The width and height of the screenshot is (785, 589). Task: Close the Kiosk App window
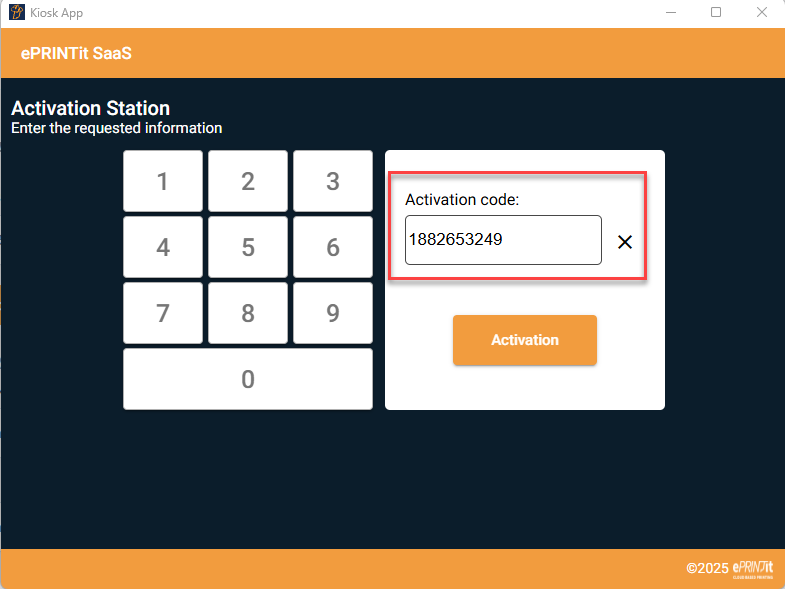[x=762, y=13]
